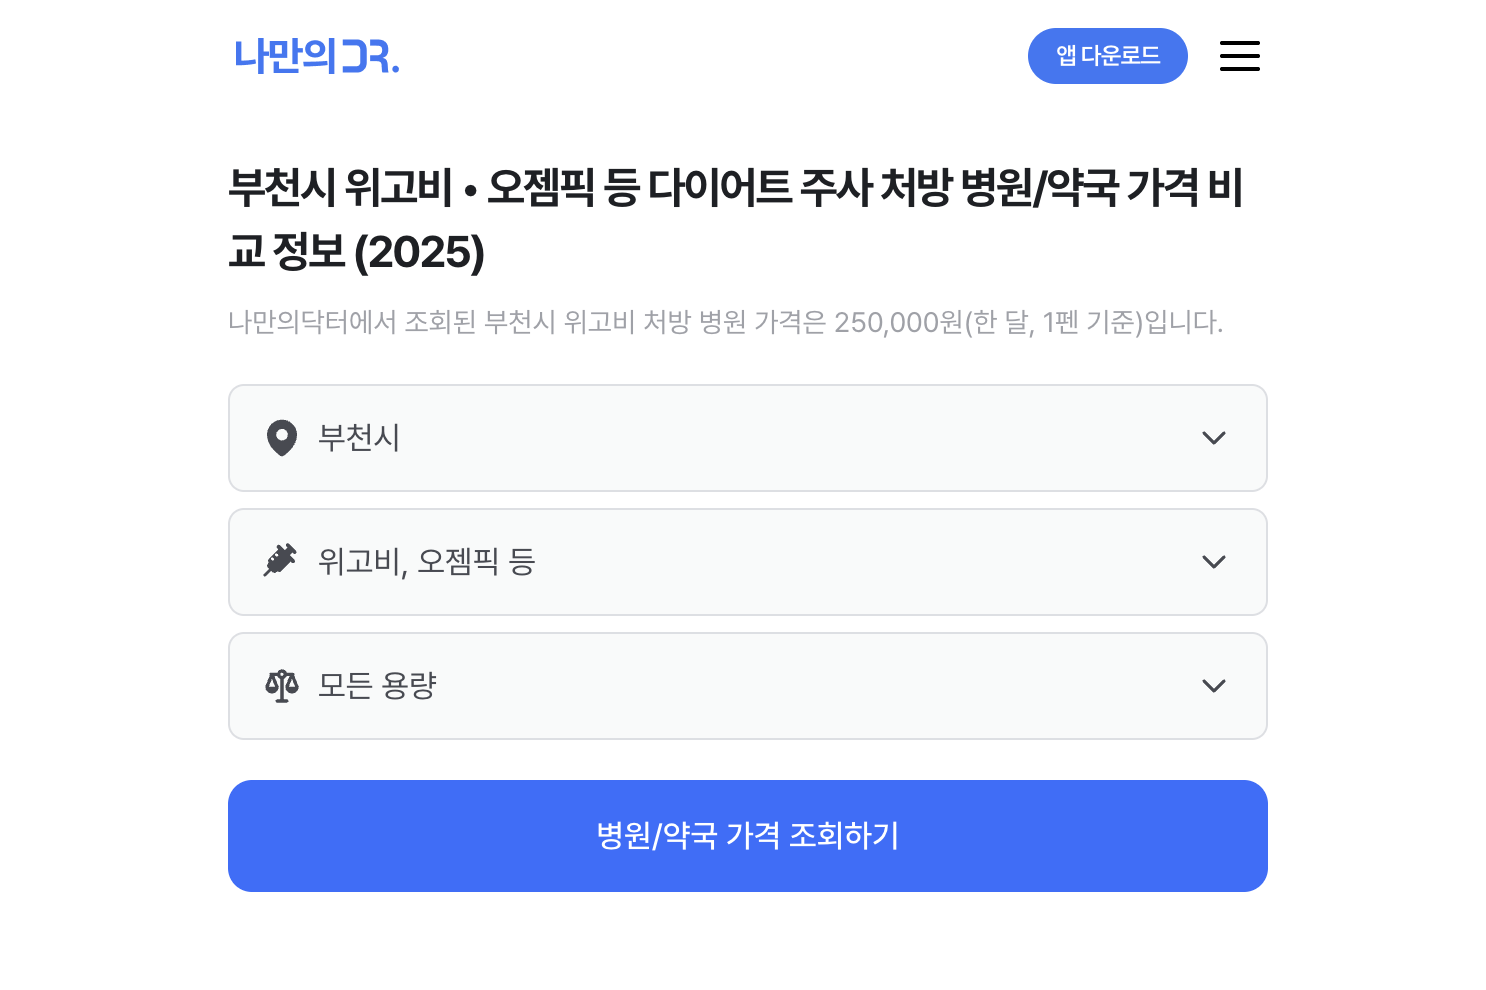Expand the 부천시 region dropdown
The width and height of the screenshot is (1486, 990).
747,438
